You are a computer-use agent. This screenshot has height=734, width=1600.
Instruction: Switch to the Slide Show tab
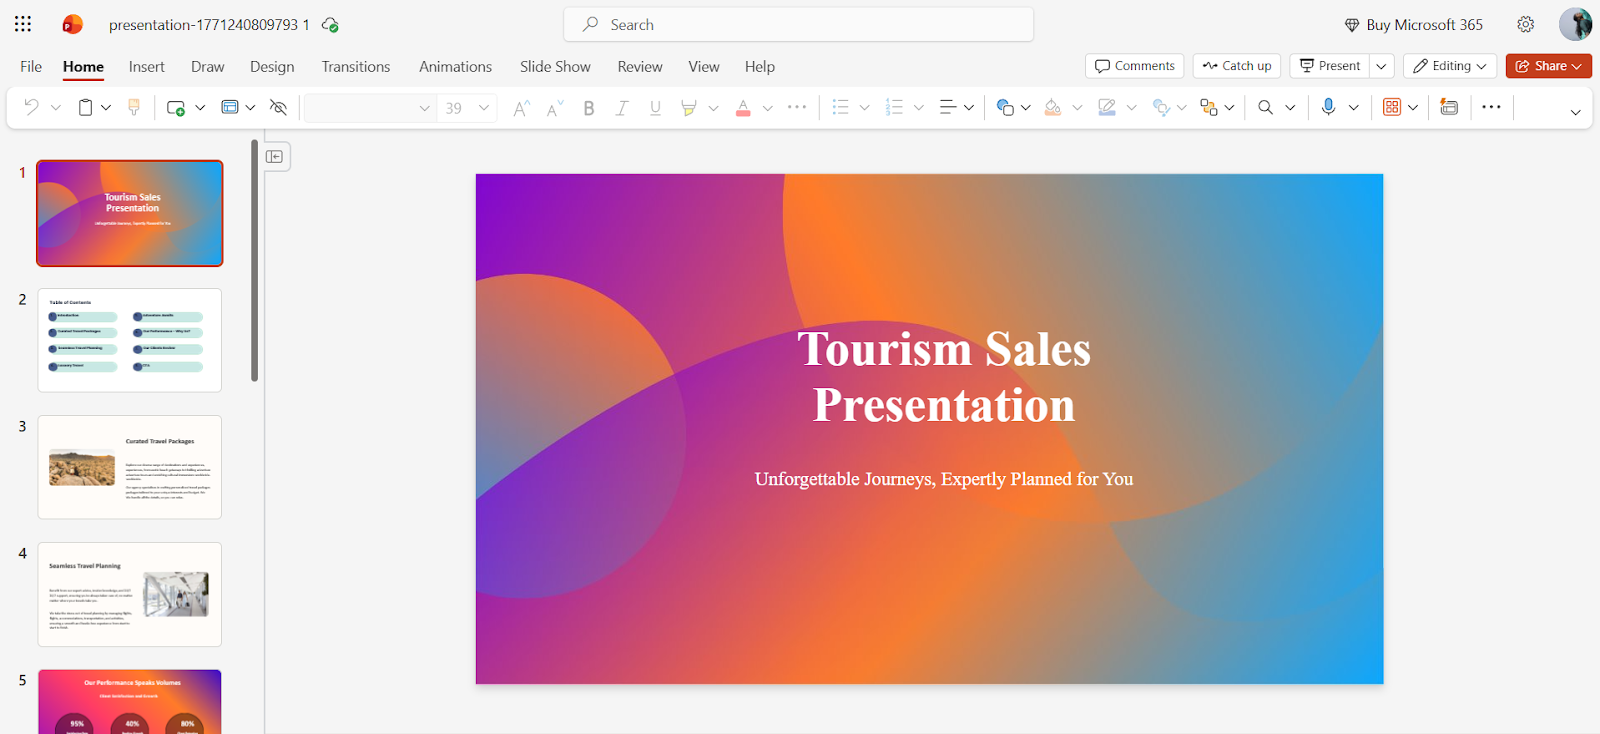(555, 66)
